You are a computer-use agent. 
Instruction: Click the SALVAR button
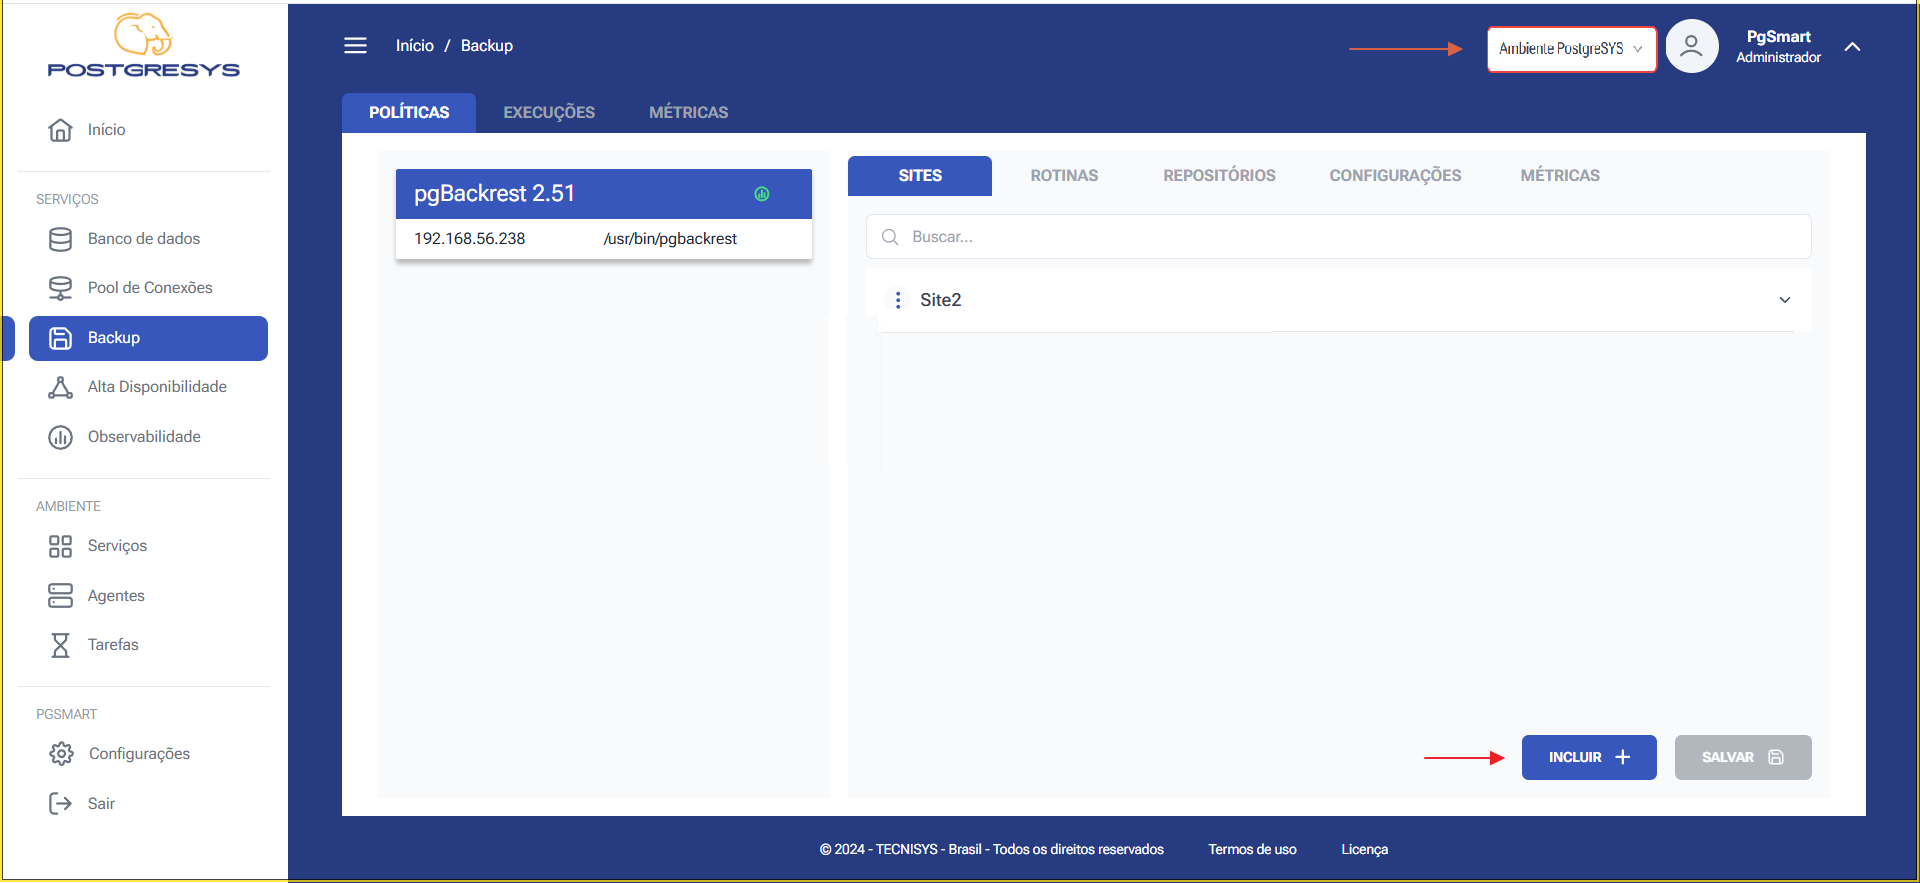point(1743,758)
